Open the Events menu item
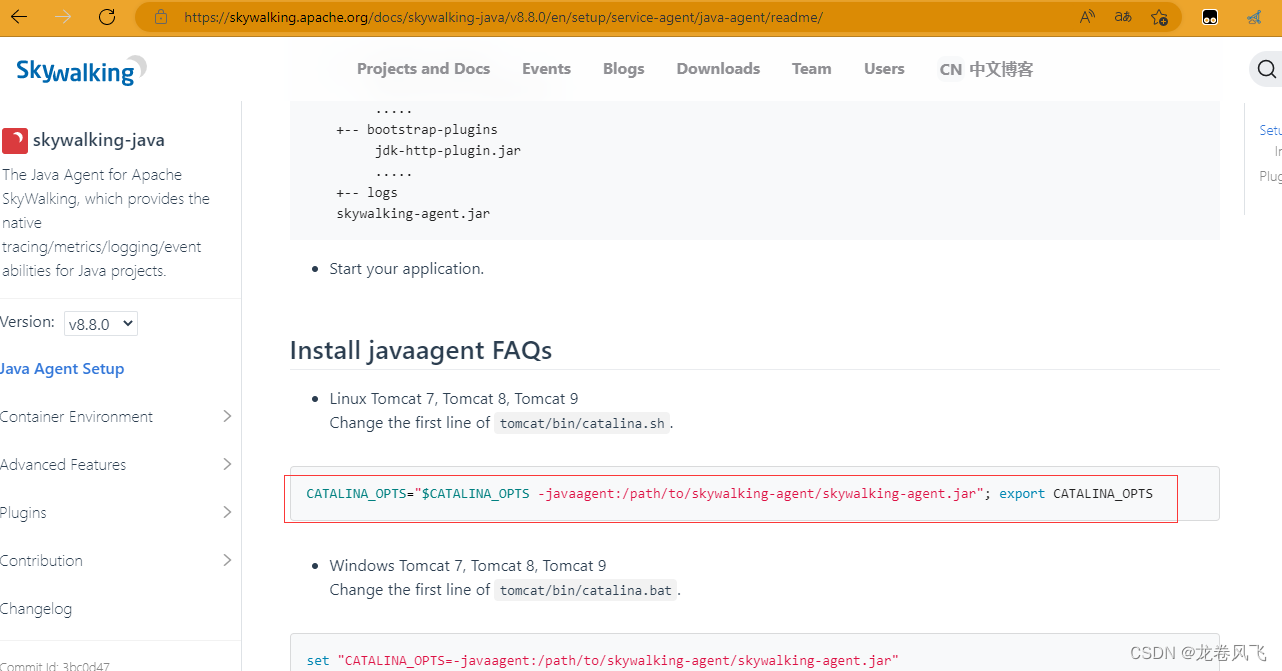The image size is (1282, 671). pyautogui.click(x=546, y=69)
